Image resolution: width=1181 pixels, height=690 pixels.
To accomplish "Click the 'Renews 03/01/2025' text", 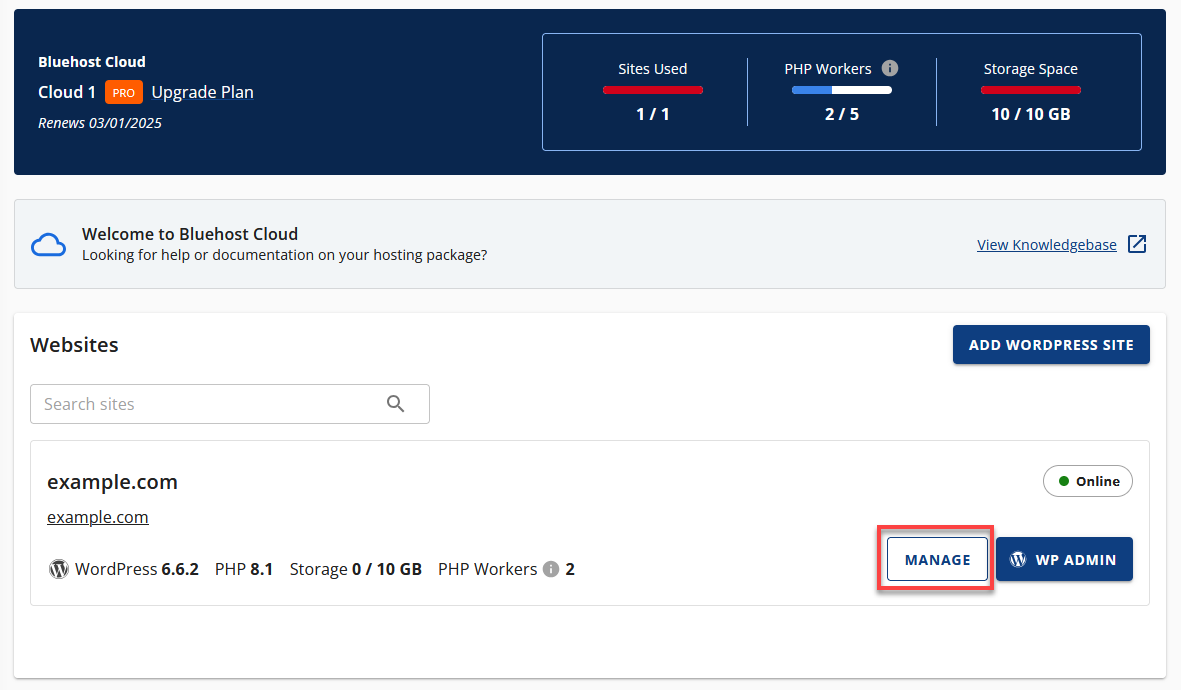I will tap(100, 123).
